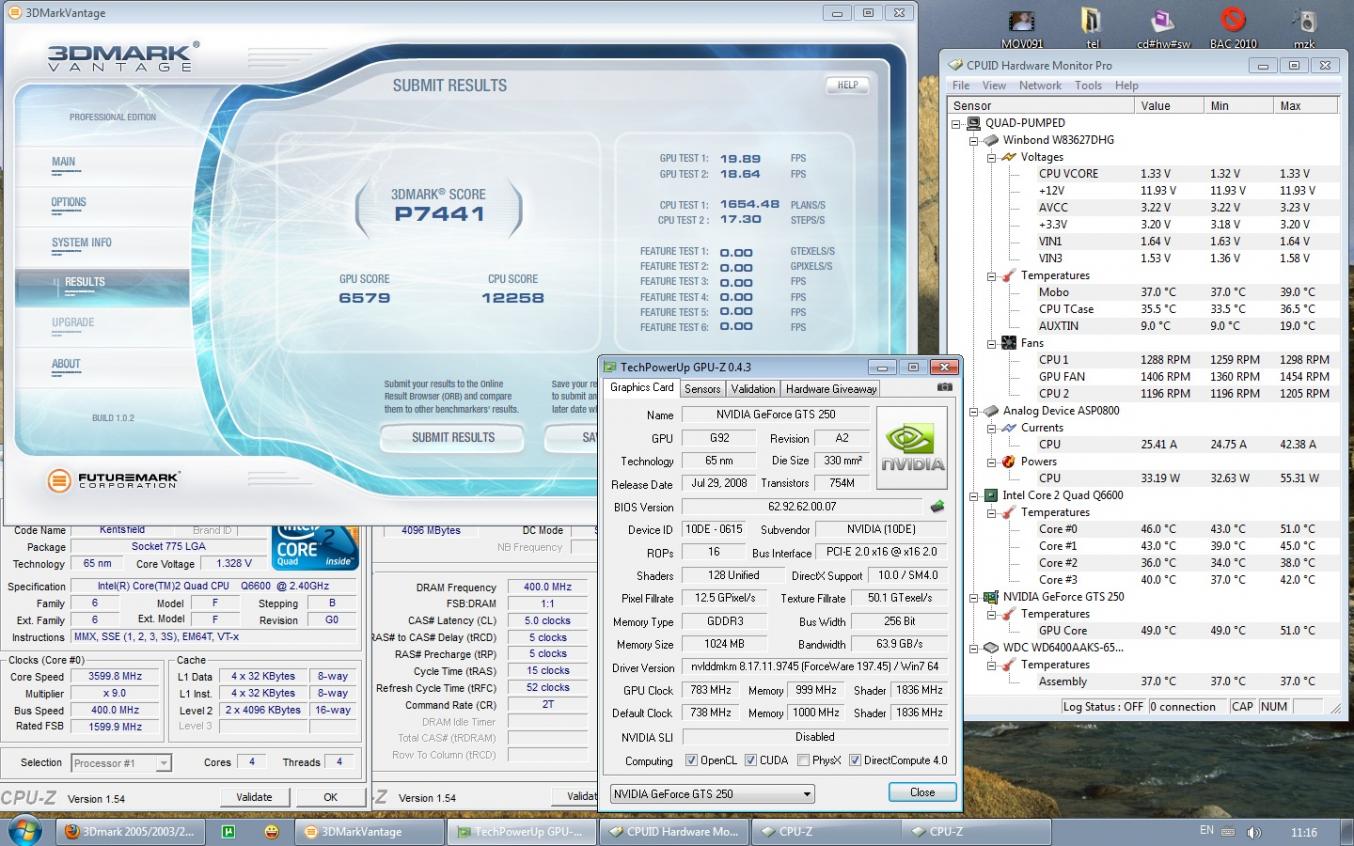The height and width of the screenshot is (846, 1354).
Task: Open the View menu in Hardware Monitor
Action: coord(994,86)
